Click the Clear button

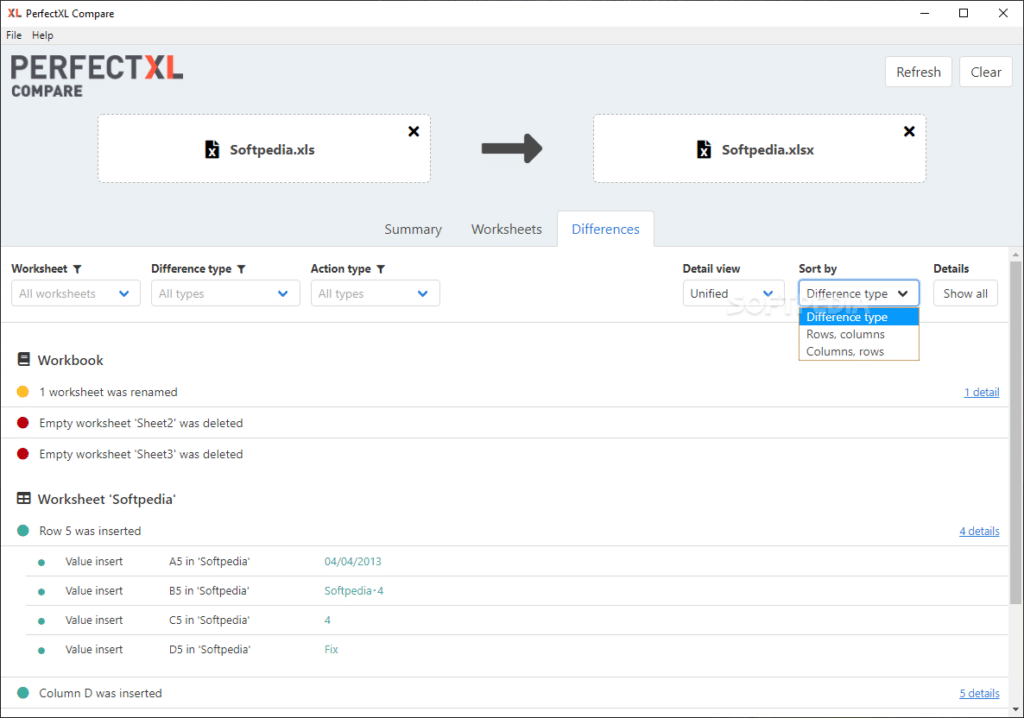[x=985, y=72]
